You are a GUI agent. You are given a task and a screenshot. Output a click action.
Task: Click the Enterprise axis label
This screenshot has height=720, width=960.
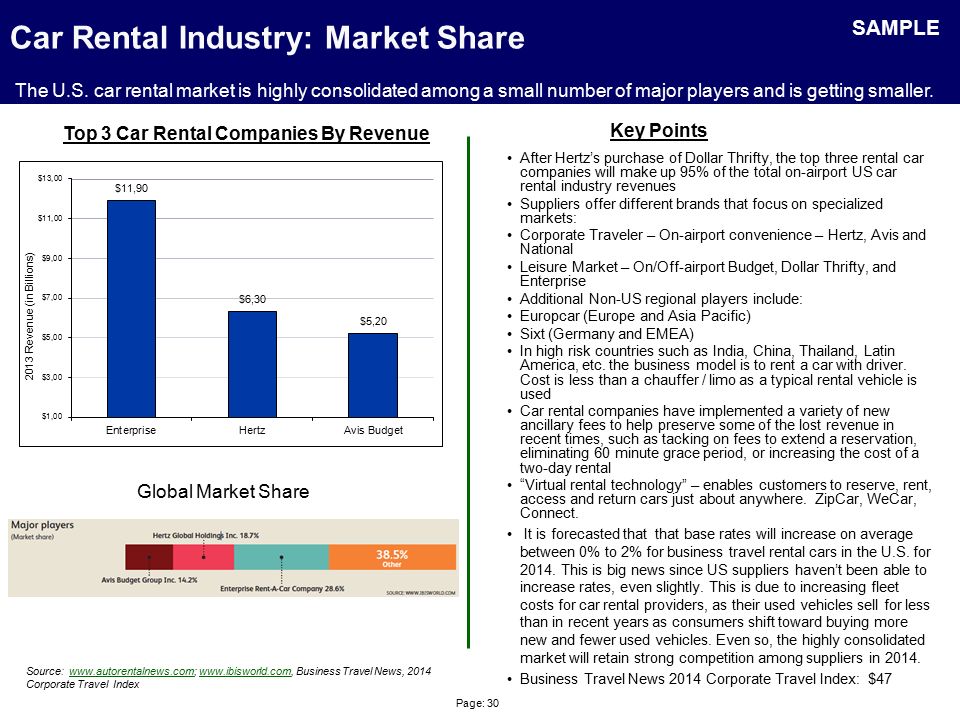coord(131,430)
